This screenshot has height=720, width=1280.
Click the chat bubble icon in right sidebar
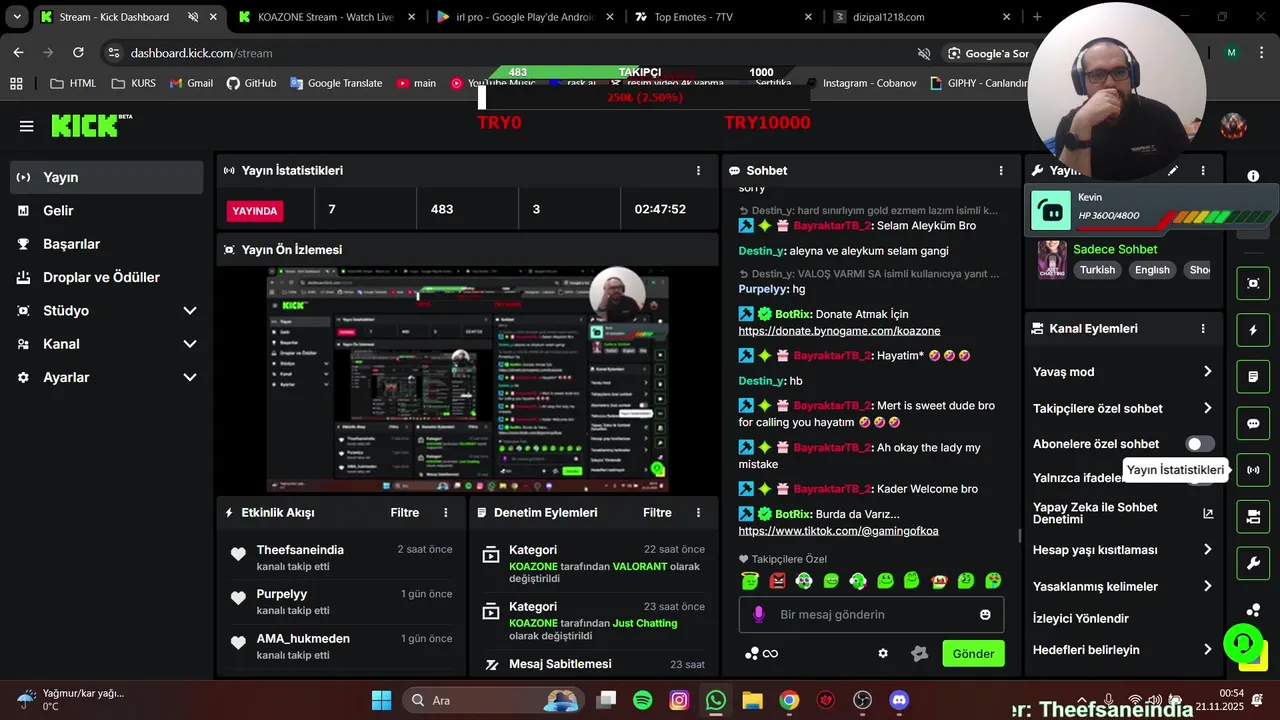pyautogui.click(x=1253, y=423)
